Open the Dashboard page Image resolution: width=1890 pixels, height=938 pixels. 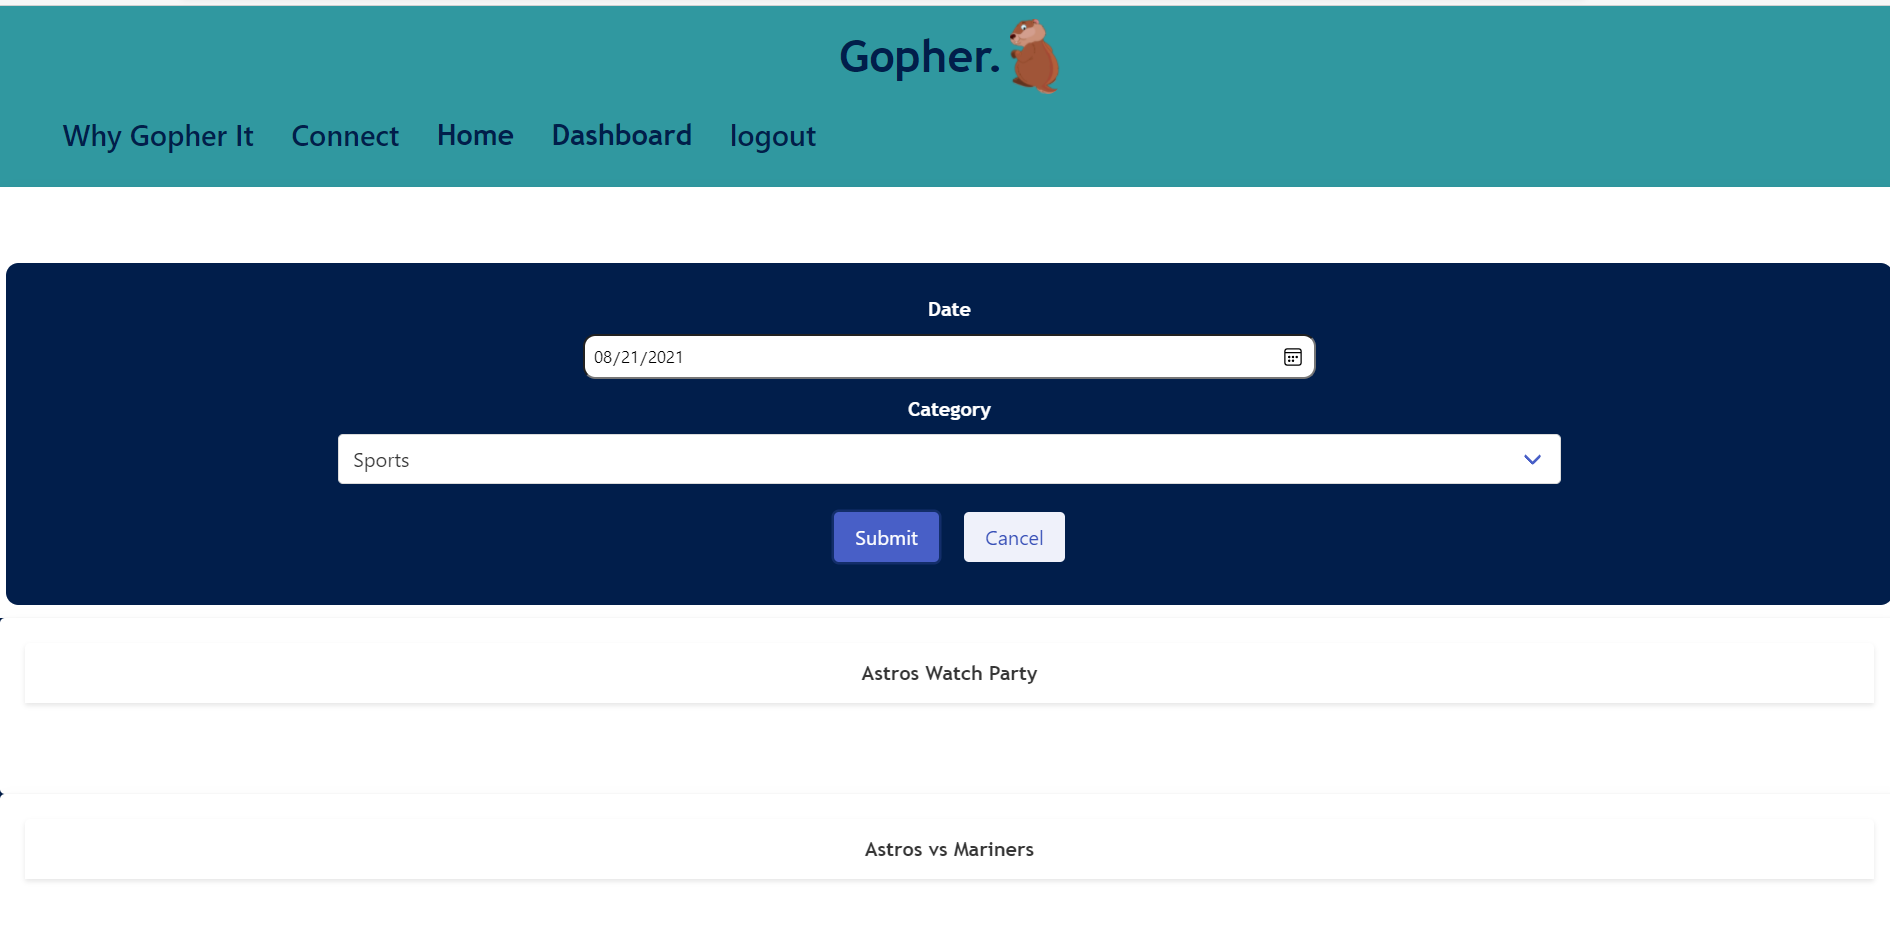(x=622, y=135)
